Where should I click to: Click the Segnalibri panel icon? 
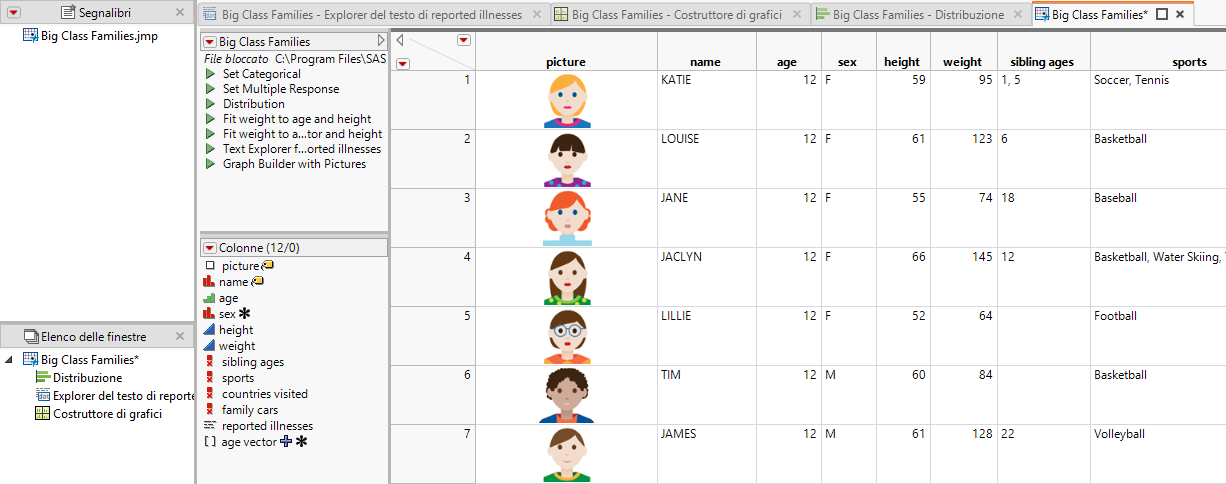(x=69, y=13)
